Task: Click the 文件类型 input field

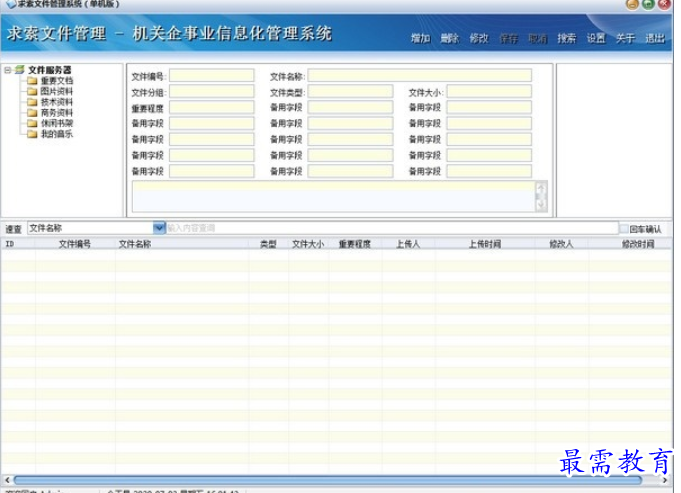Action: (350, 91)
